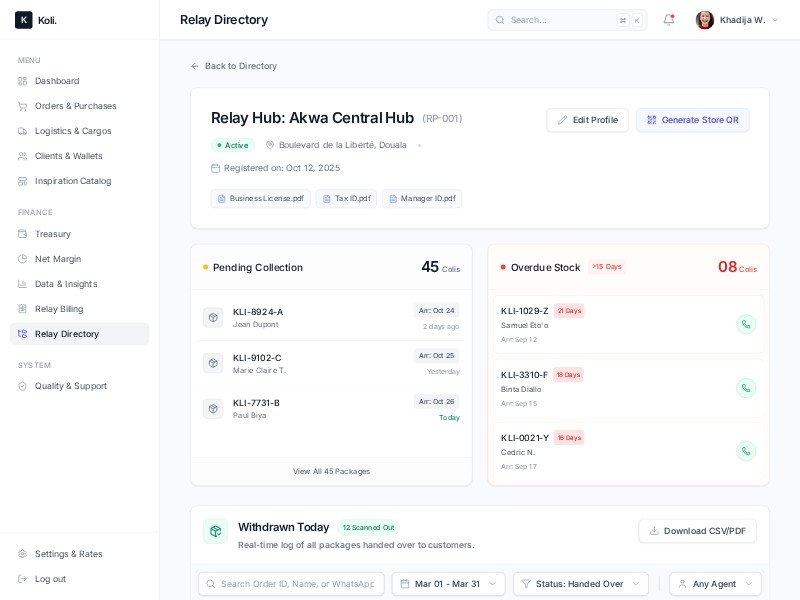This screenshot has height=600, width=800.
Task: Open Logistics & Cargos in sidebar
Action: [73, 131]
